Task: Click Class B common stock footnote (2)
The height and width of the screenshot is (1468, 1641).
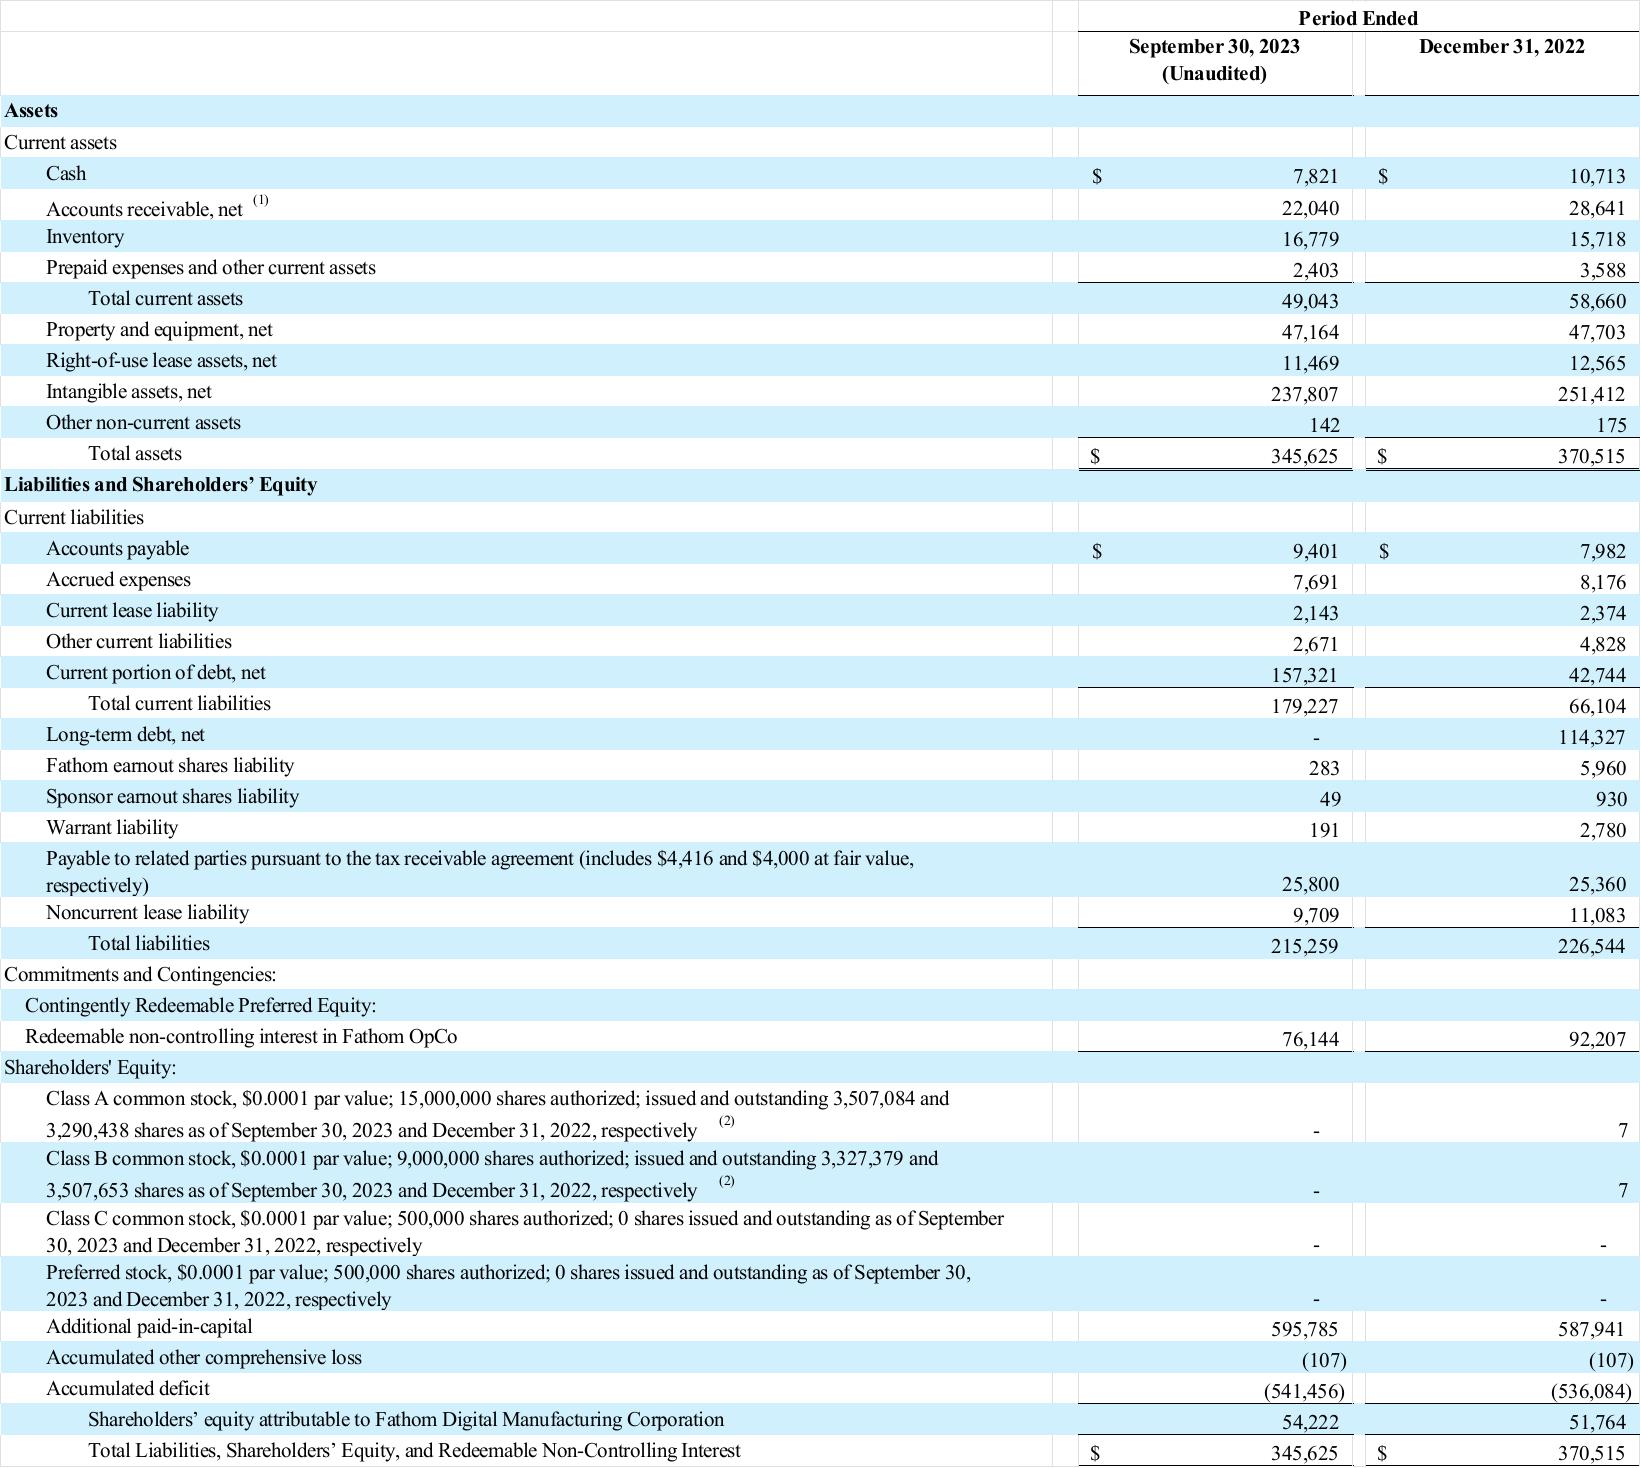Action: click(726, 1181)
